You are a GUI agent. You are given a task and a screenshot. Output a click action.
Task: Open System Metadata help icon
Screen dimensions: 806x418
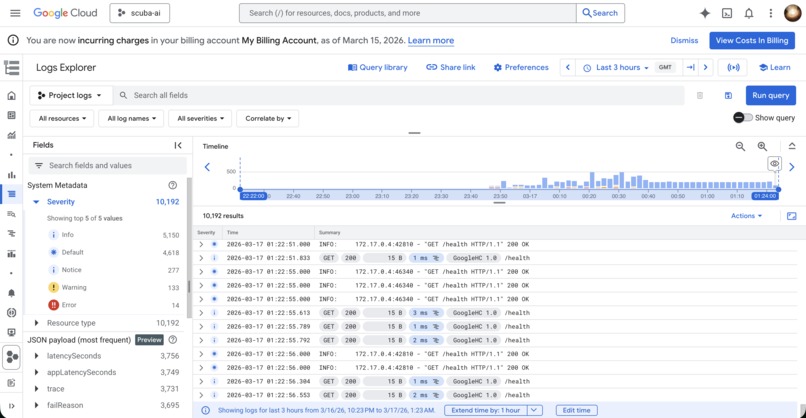point(173,185)
